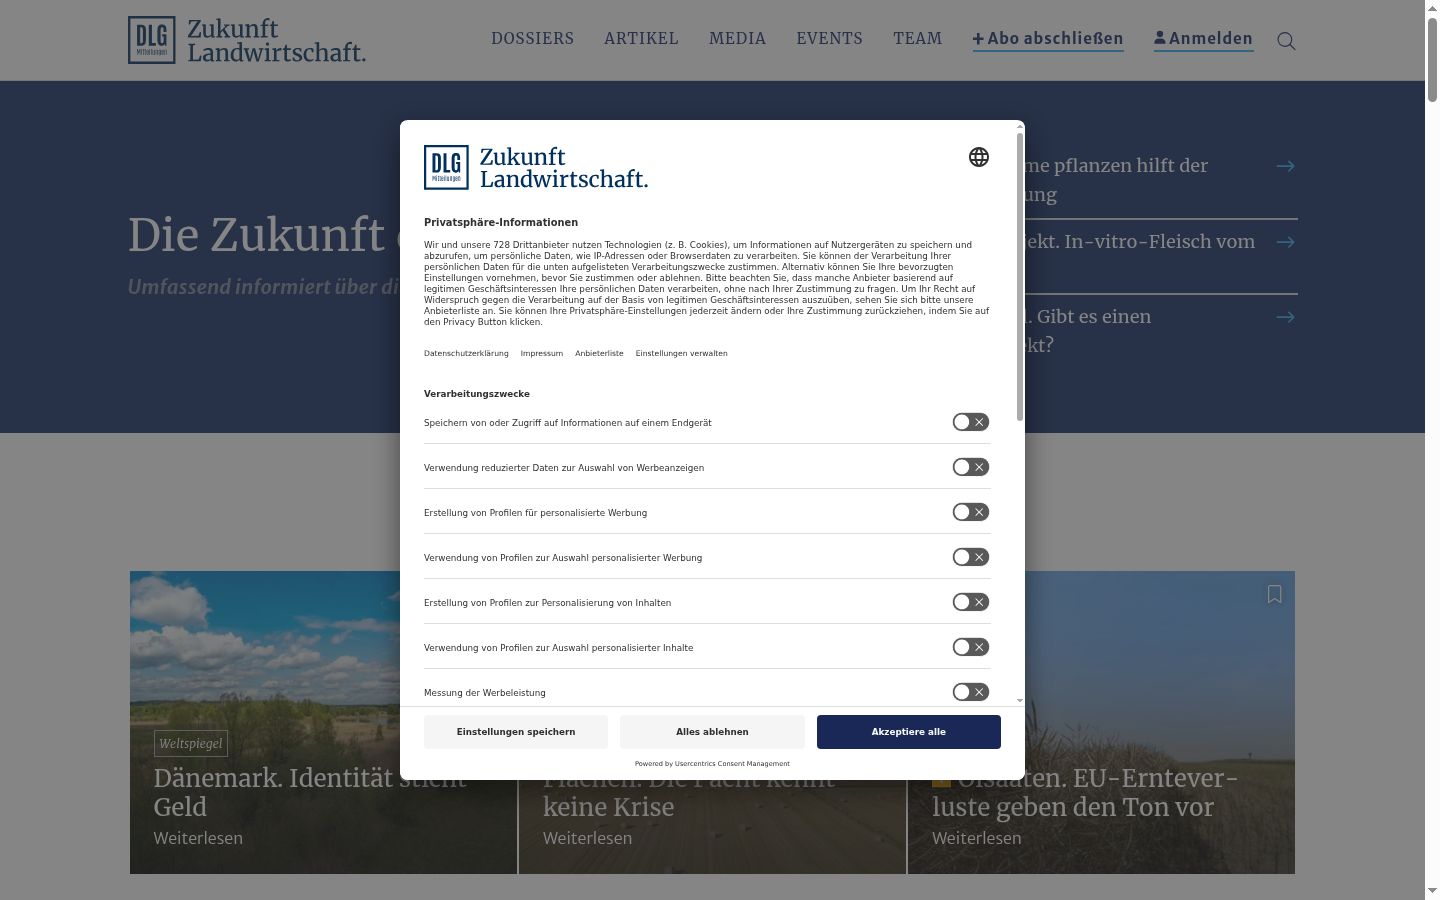
Task: Open the 'Anbieterliste' link
Action: [599, 353]
